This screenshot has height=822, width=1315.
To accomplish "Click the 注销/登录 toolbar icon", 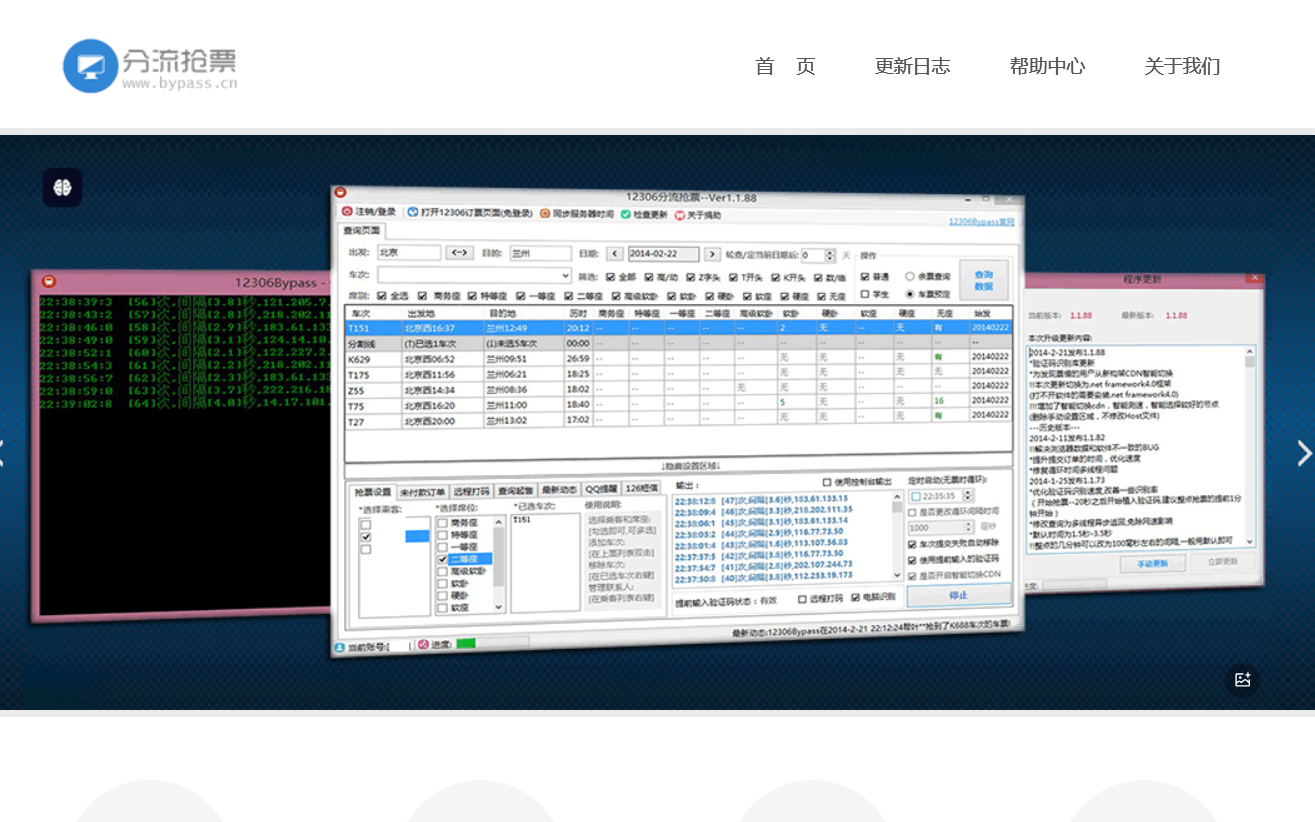I will [347, 212].
